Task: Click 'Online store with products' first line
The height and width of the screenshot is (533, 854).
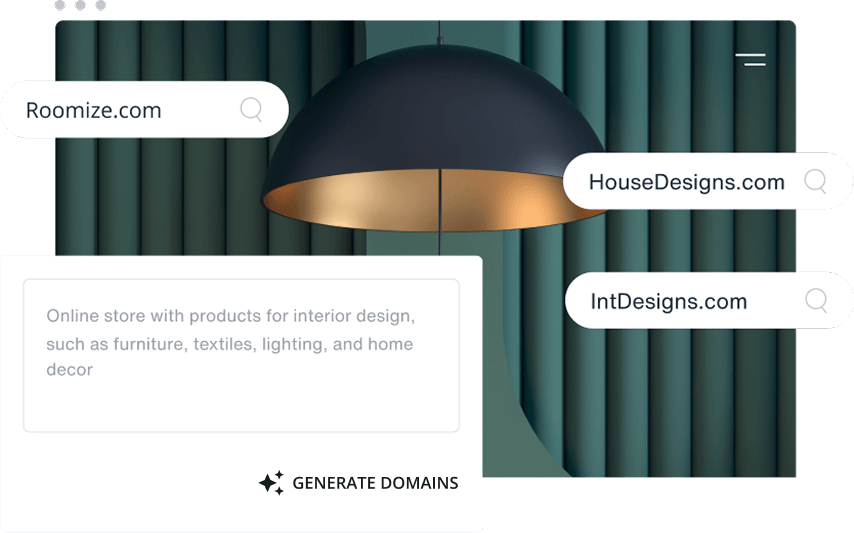Action: point(230,316)
